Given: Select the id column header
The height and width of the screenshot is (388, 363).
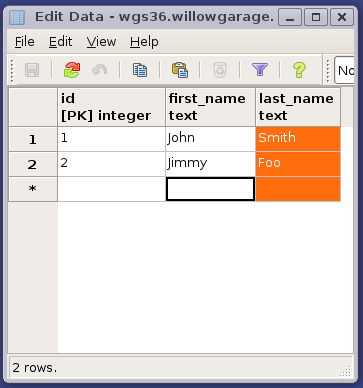Looking at the screenshot, I should coord(111,107).
